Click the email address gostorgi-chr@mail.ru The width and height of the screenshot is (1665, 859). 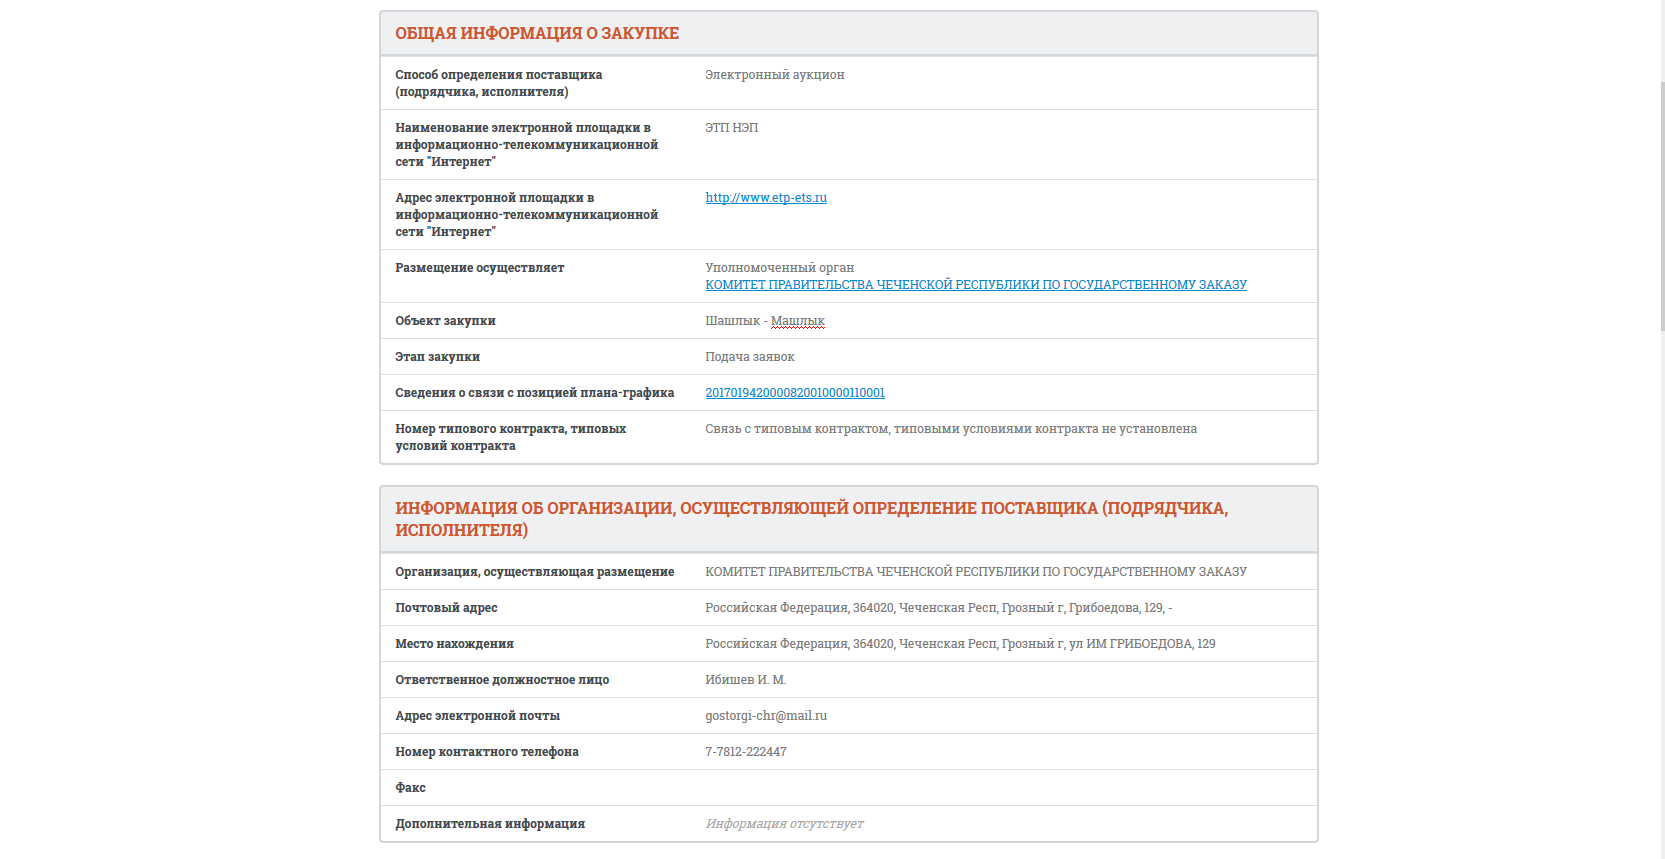tap(765, 716)
